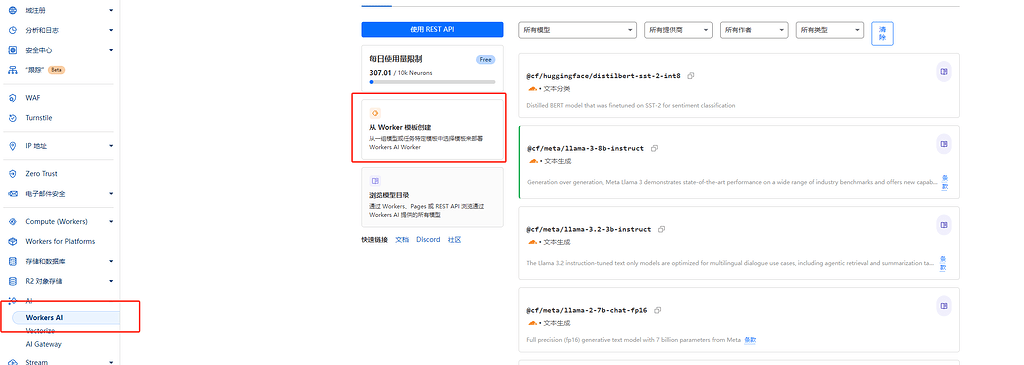Click the Turnstile refresh icon

click(12, 118)
